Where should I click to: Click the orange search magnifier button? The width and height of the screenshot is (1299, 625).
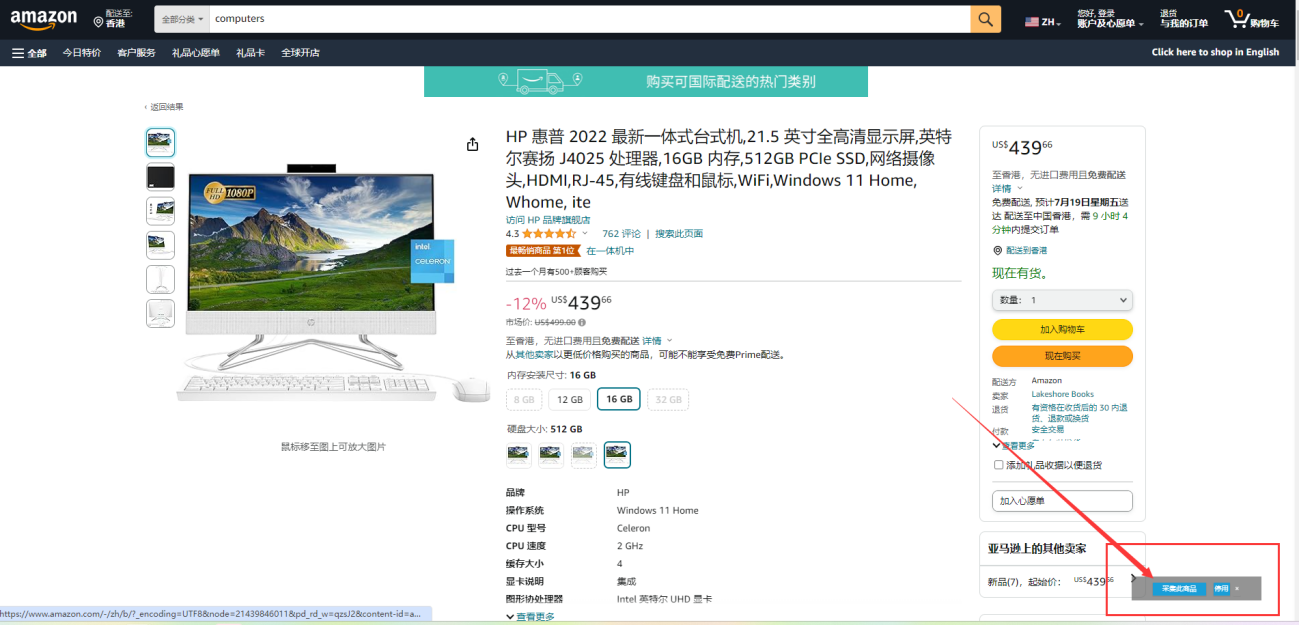click(985, 19)
